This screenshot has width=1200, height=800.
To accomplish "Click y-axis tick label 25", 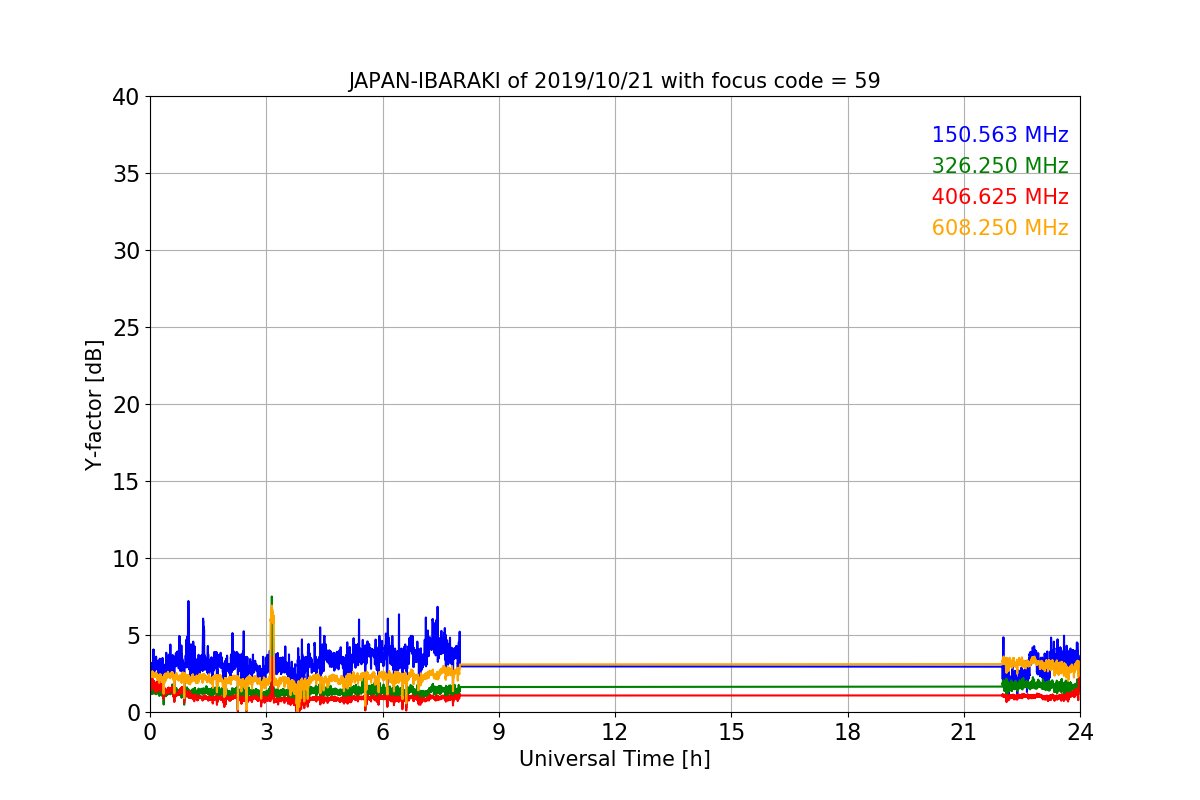I will pos(126,328).
